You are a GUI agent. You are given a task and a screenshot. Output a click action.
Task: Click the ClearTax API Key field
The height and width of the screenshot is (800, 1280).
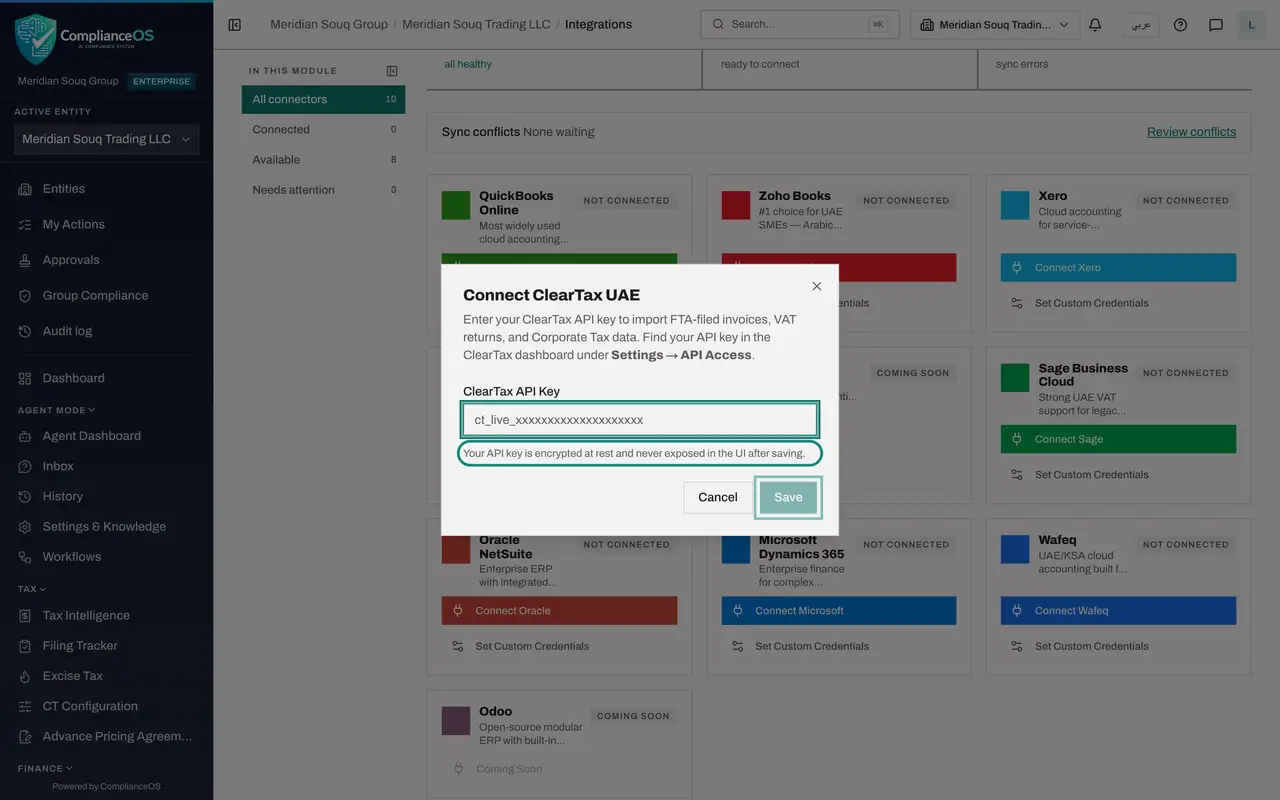point(640,420)
